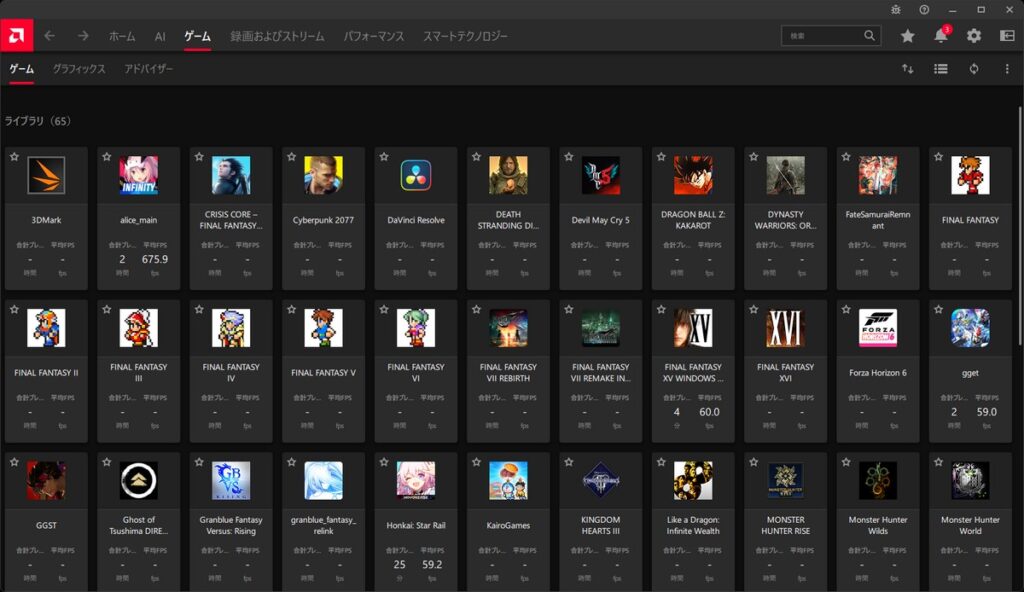Image resolution: width=1024 pixels, height=592 pixels.
Task: Open the DYNASTY WARRIORS thumbnail
Action: tap(786, 175)
